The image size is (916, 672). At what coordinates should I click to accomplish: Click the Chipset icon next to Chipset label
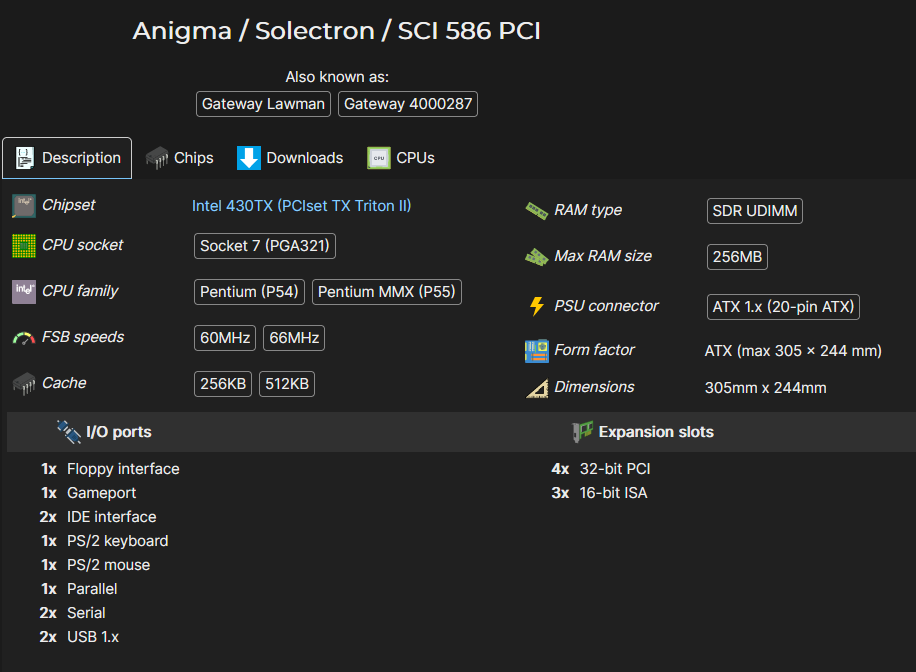pyautogui.click(x=24, y=205)
